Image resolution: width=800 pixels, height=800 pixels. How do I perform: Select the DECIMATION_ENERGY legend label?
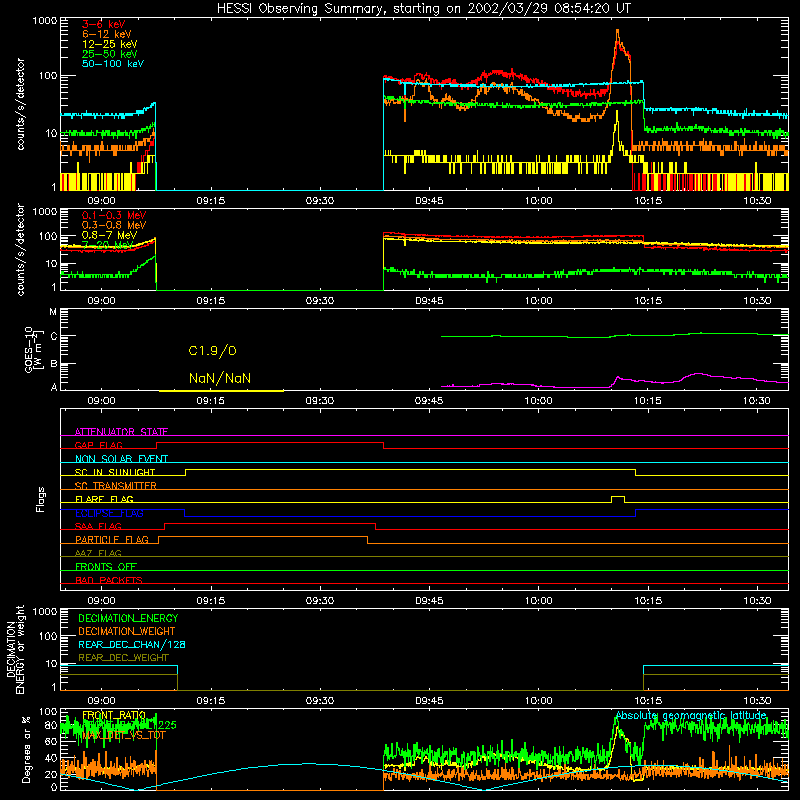click(x=128, y=618)
